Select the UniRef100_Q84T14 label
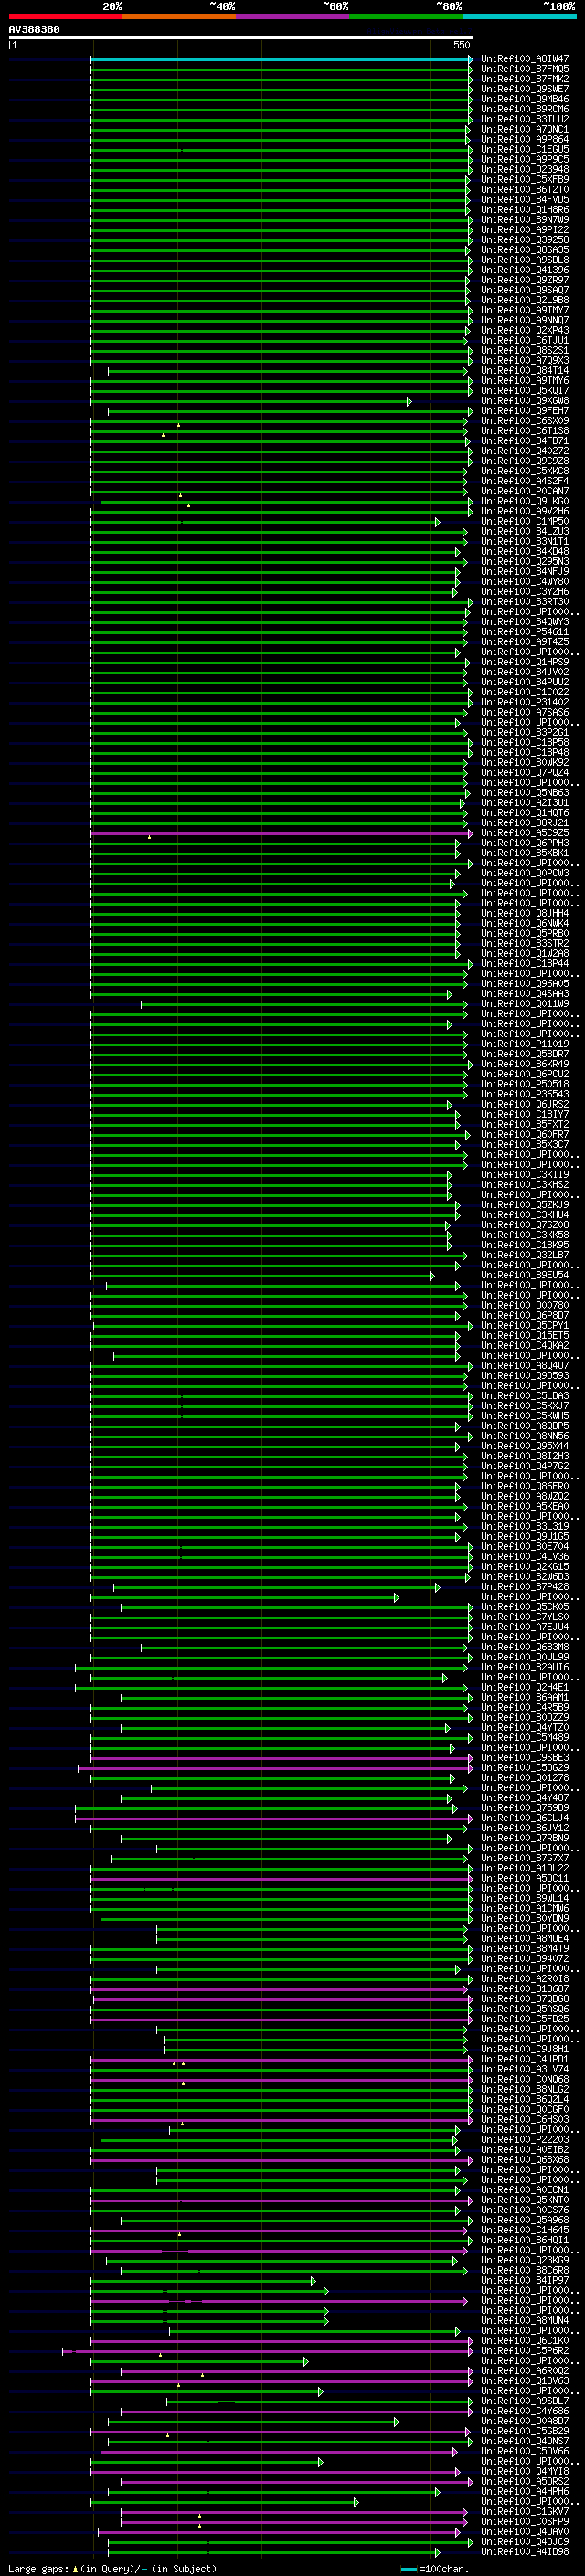585x2576 pixels. [525, 371]
